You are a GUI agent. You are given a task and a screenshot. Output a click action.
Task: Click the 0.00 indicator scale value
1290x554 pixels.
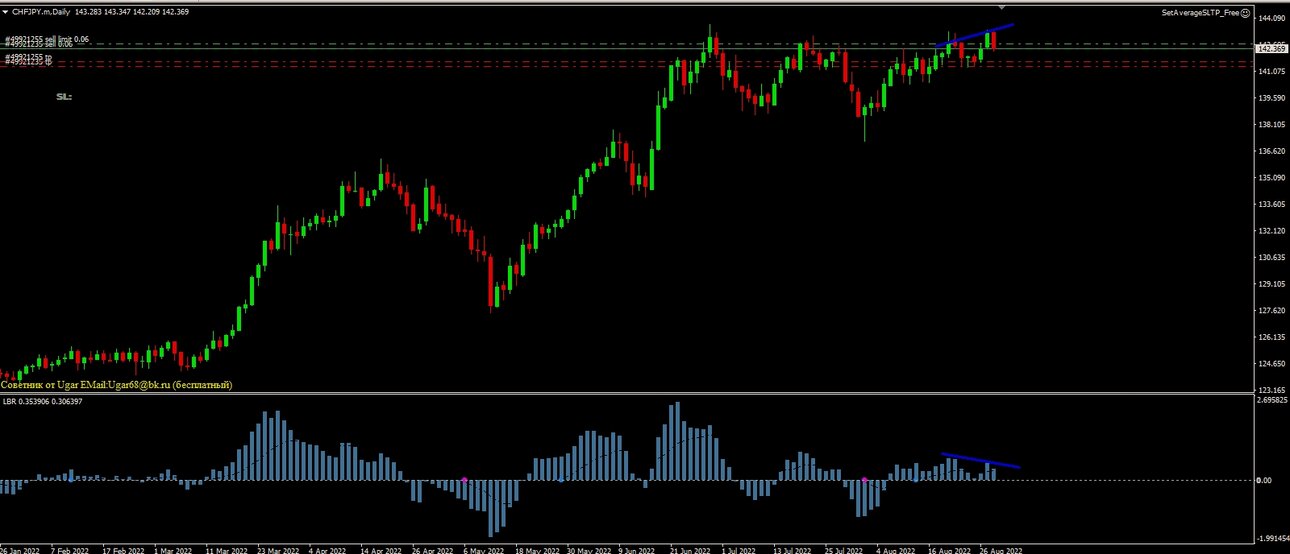tap(1264, 480)
